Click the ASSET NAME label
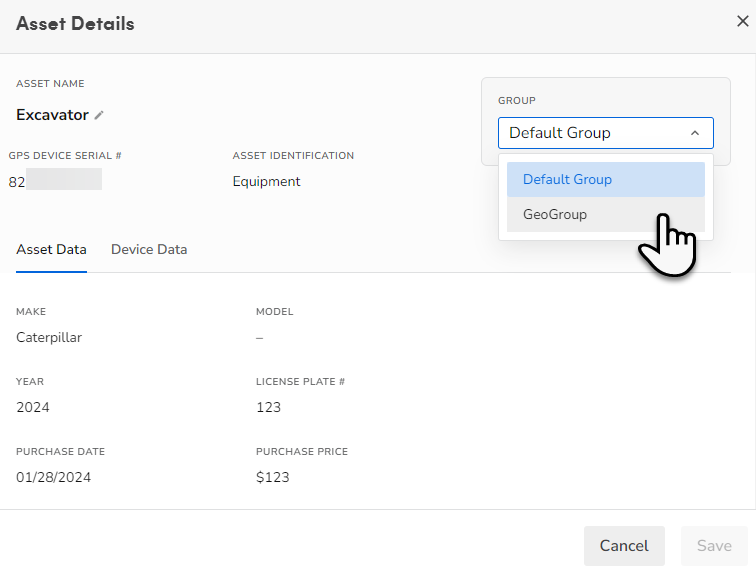Image resolution: width=756 pixels, height=571 pixels. (x=50, y=83)
